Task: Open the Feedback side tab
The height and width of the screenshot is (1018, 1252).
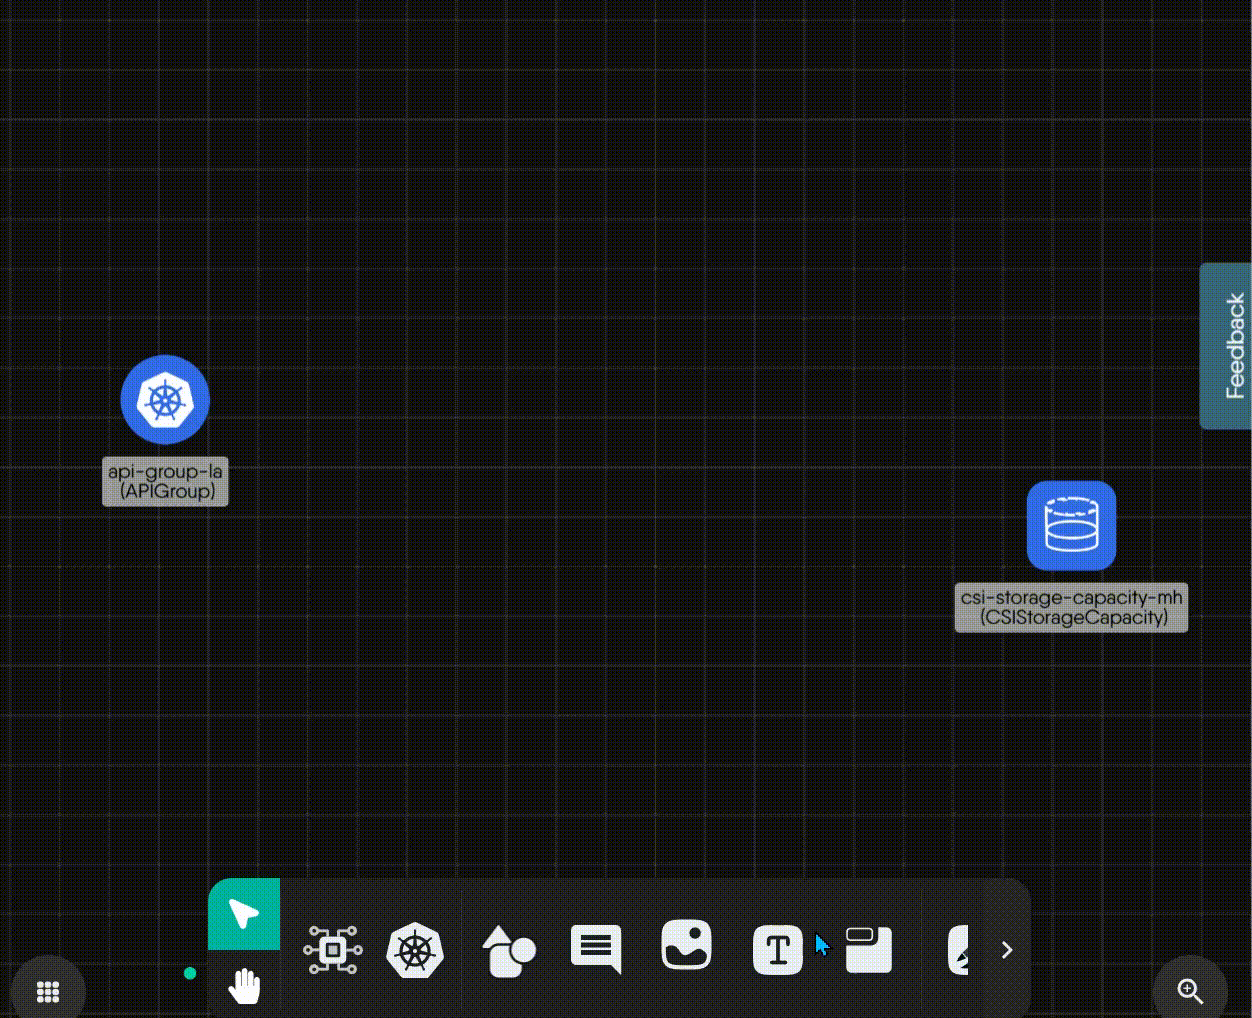Action: pos(1227,346)
